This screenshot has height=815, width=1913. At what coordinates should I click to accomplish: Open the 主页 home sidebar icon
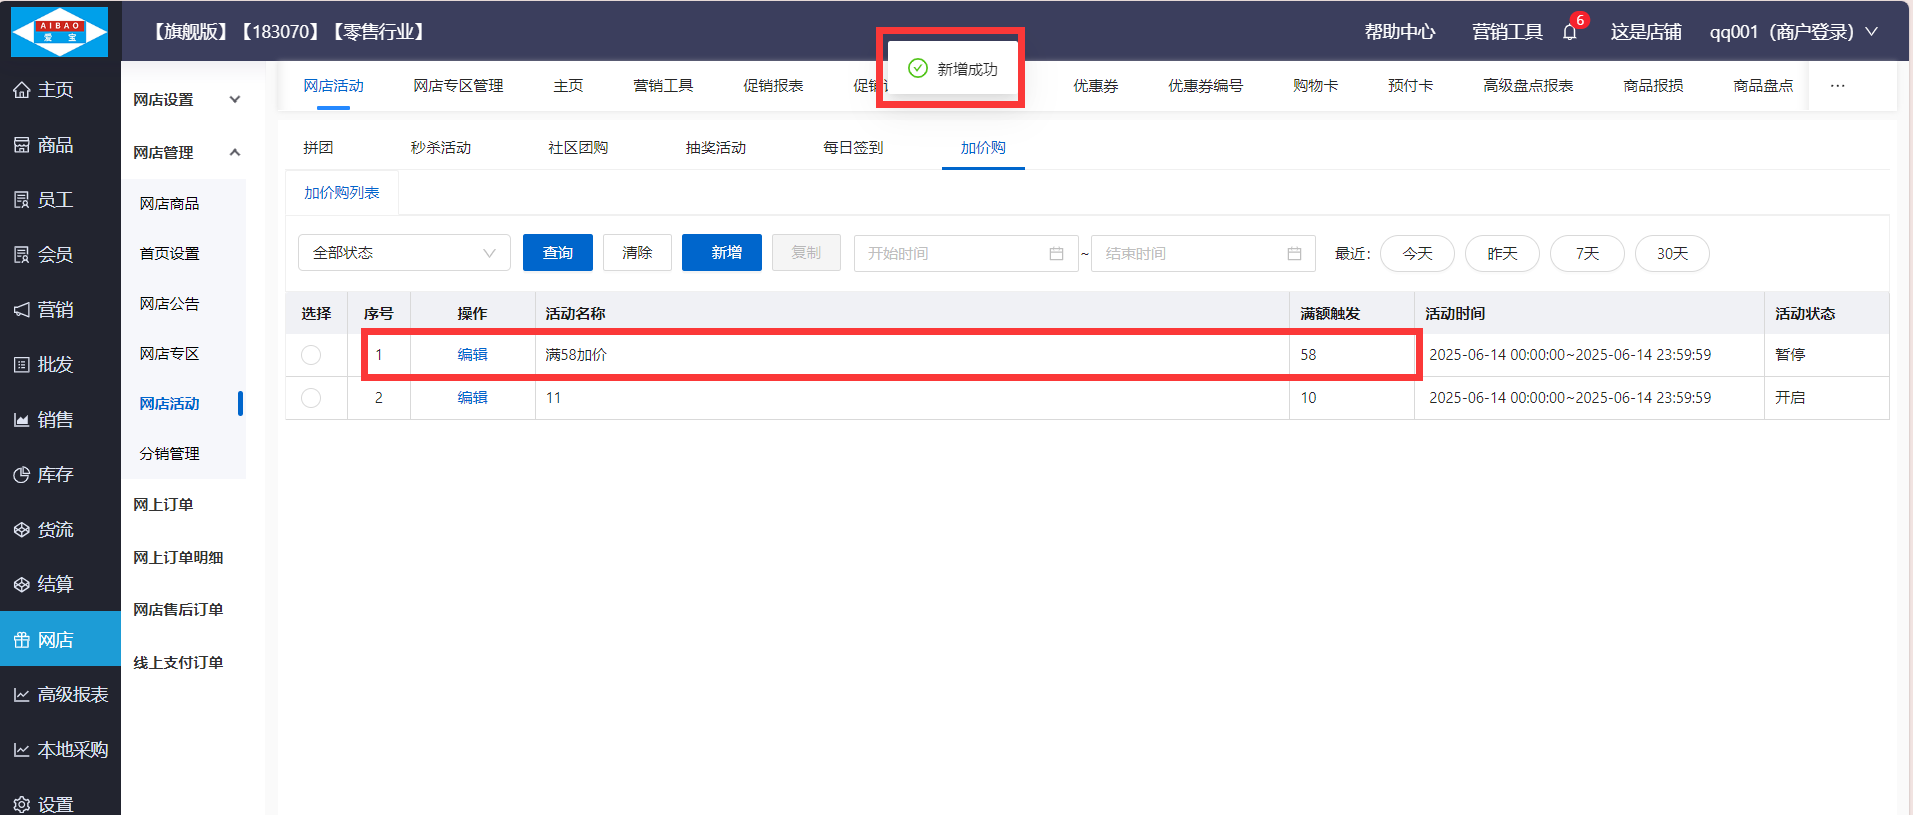coord(22,90)
